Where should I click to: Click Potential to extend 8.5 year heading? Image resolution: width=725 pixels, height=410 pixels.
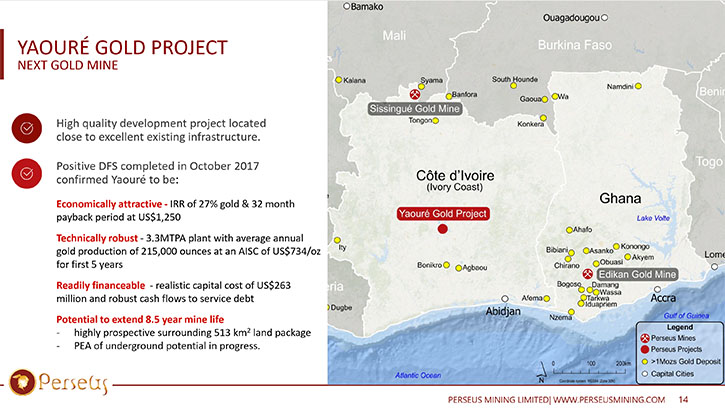coord(140,319)
